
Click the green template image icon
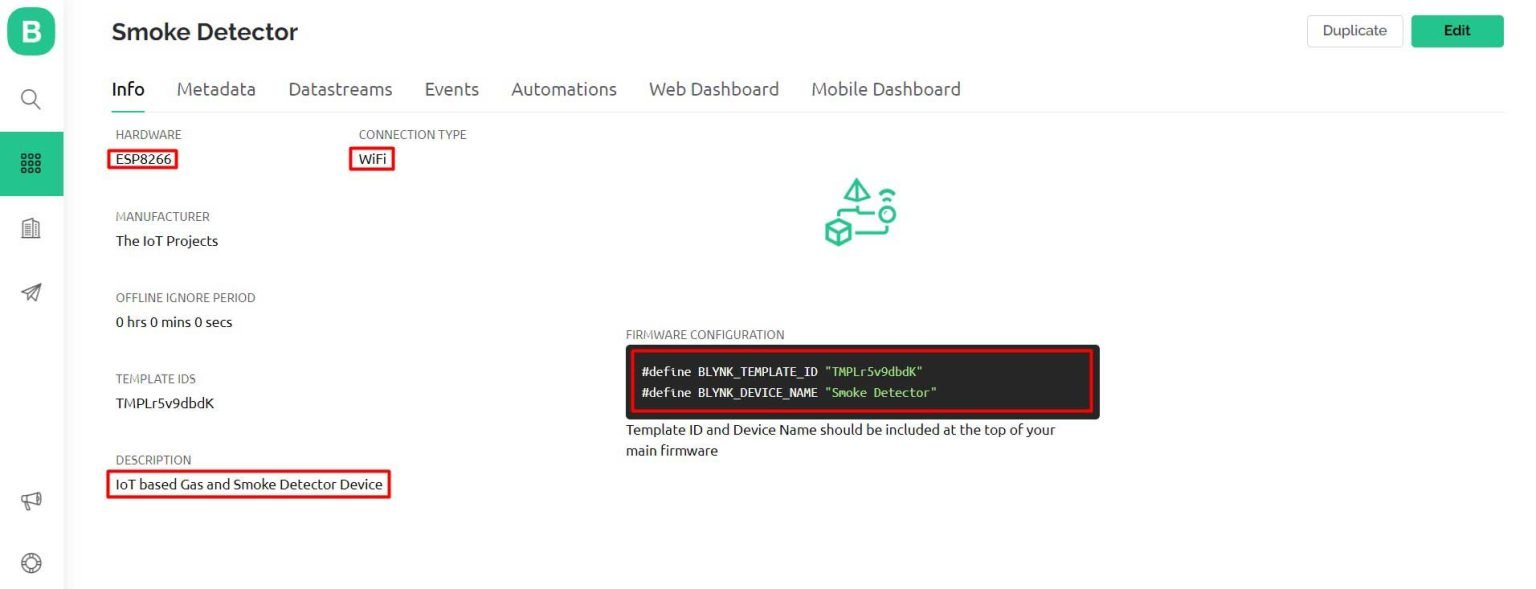(859, 212)
